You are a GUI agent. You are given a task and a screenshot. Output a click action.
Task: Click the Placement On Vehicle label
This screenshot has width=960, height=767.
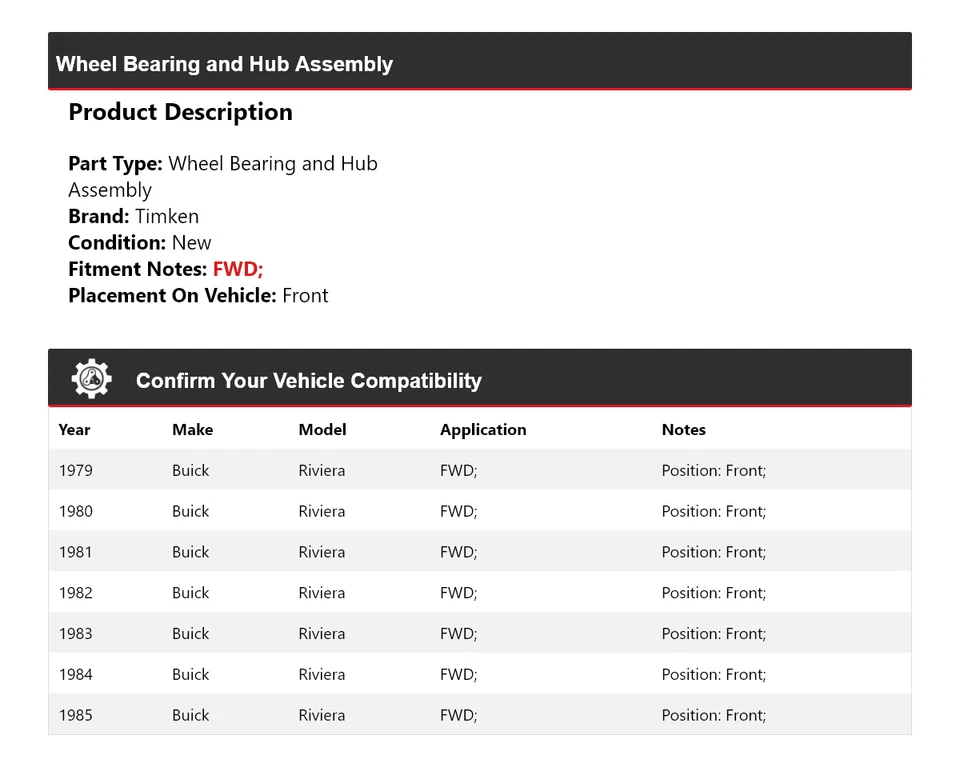click(172, 295)
